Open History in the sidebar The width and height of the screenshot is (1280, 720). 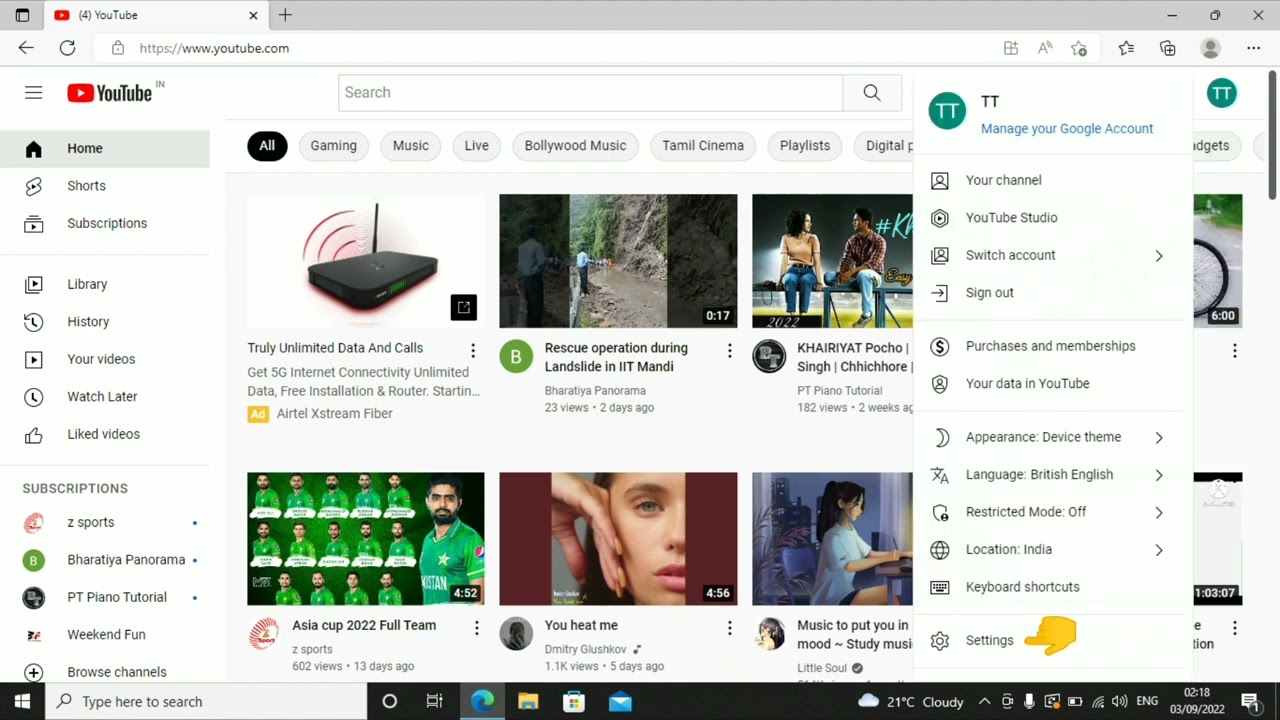tap(105, 322)
